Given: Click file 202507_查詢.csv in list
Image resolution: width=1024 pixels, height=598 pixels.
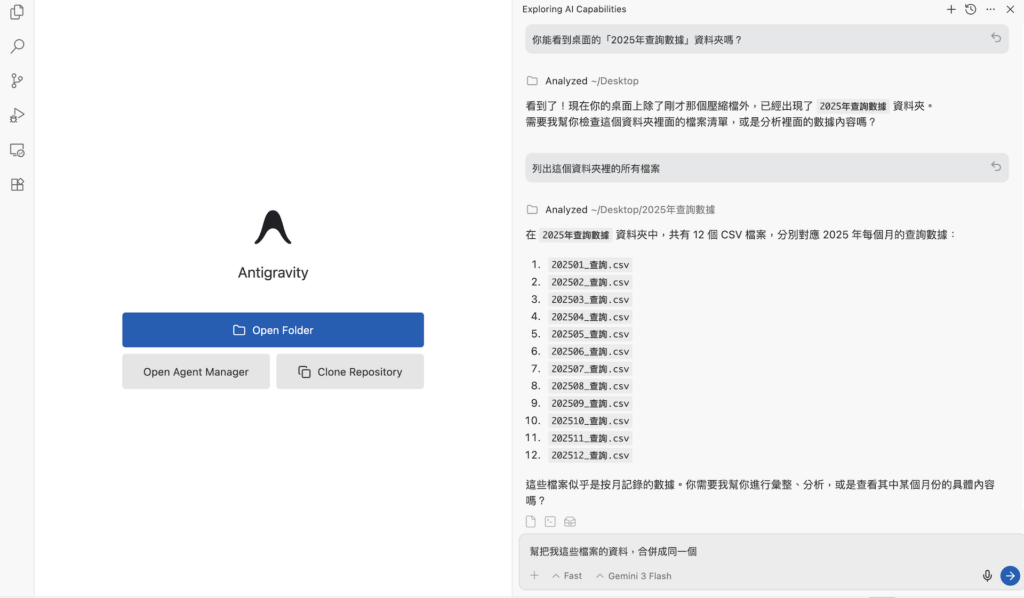Looking at the screenshot, I should pos(590,369).
